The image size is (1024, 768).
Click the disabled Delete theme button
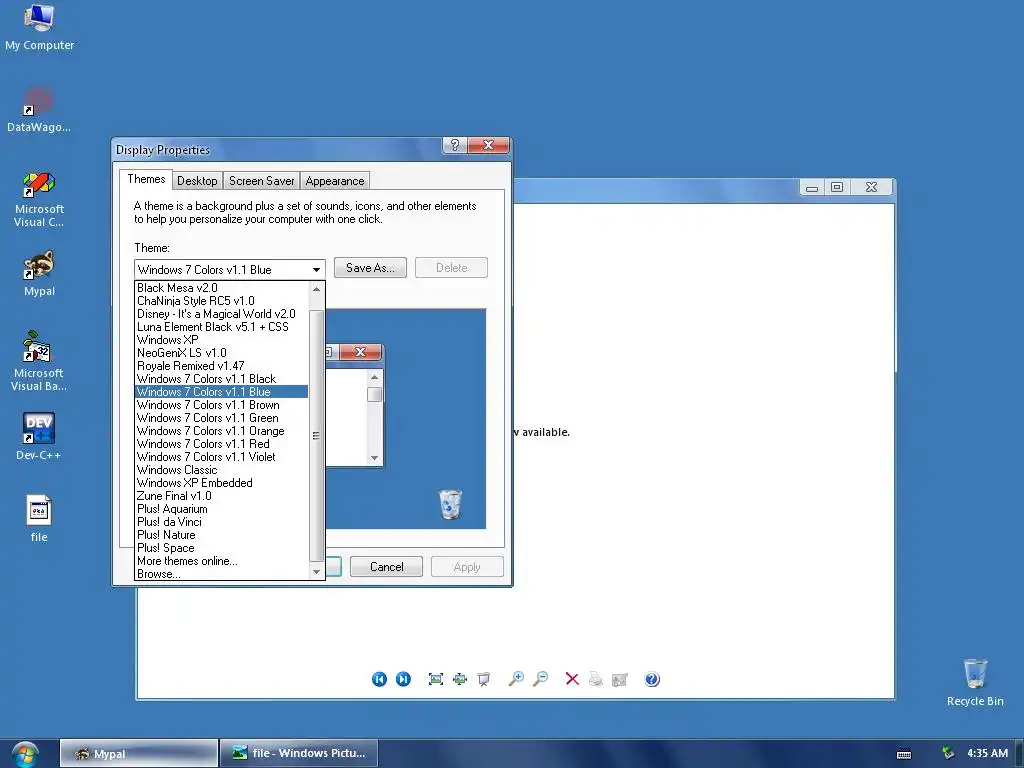451,268
